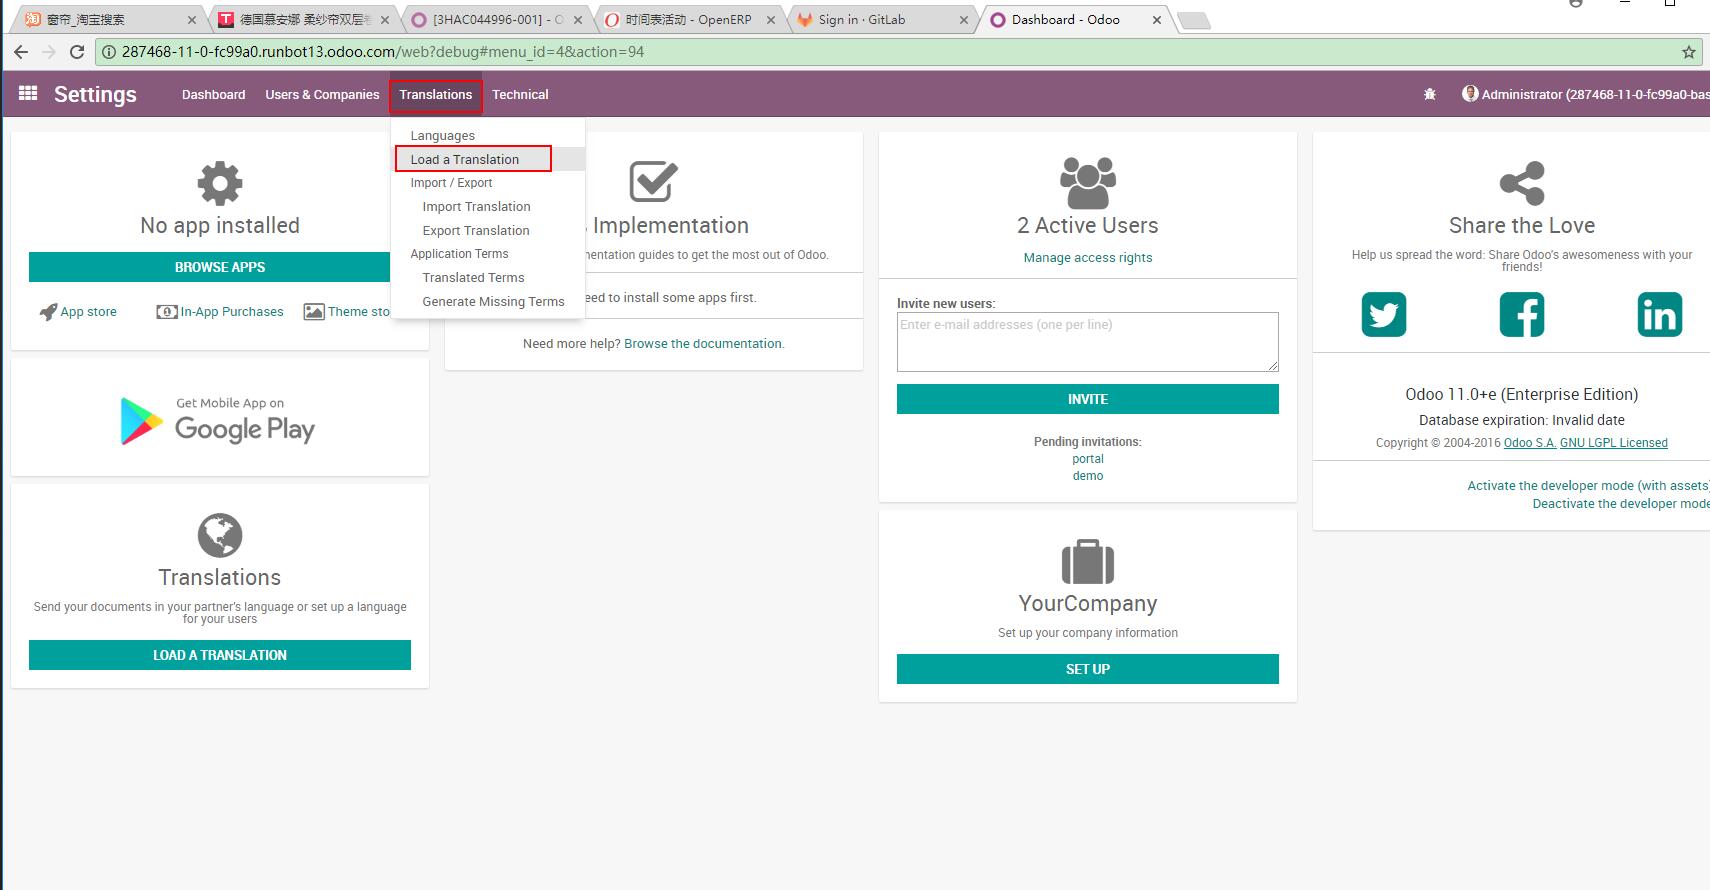The height and width of the screenshot is (890, 1710).
Task: Click the debug bug icon in navbar
Action: click(x=1429, y=94)
